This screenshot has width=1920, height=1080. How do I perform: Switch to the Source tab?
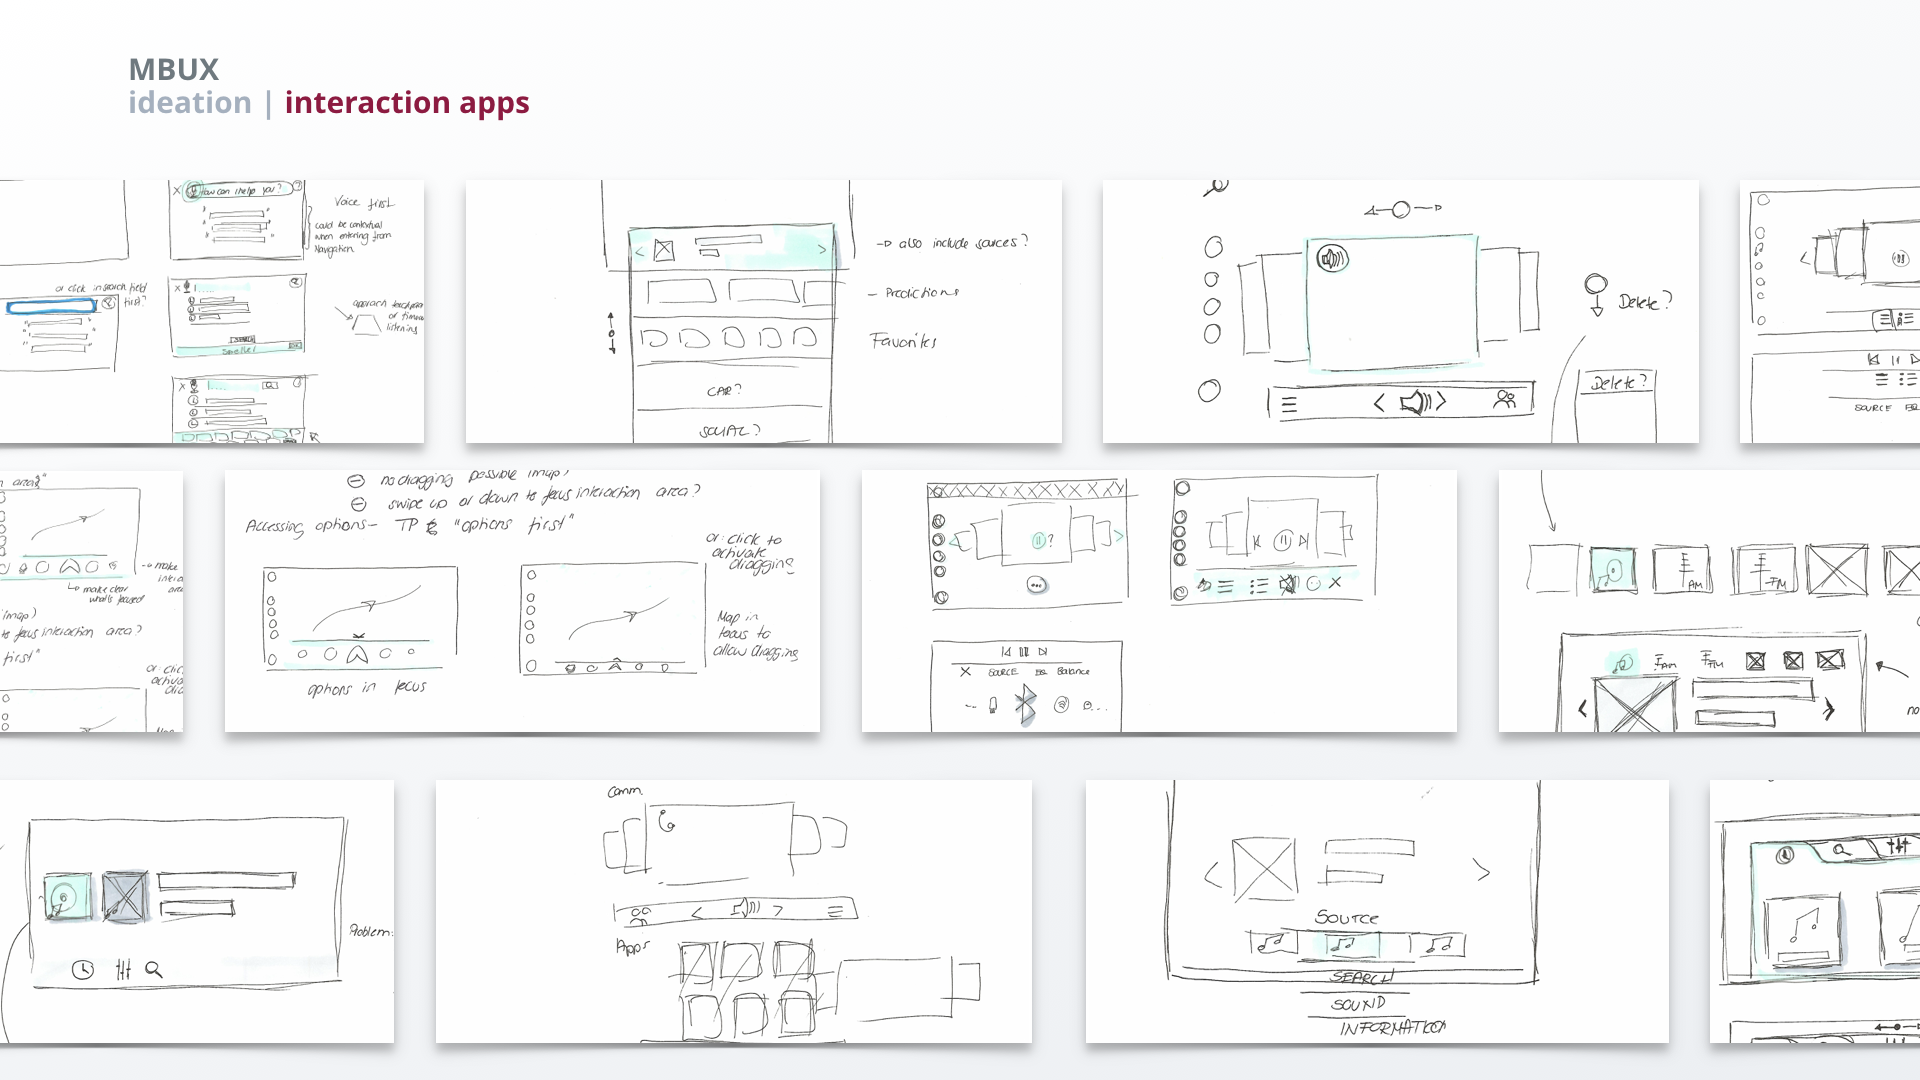click(x=1004, y=671)
